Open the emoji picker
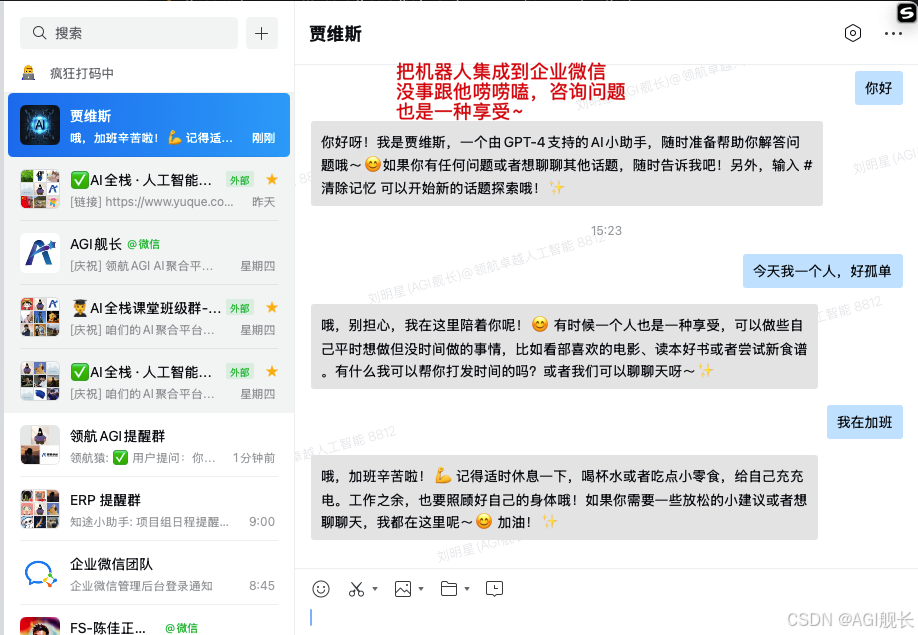 pos(321,589)
